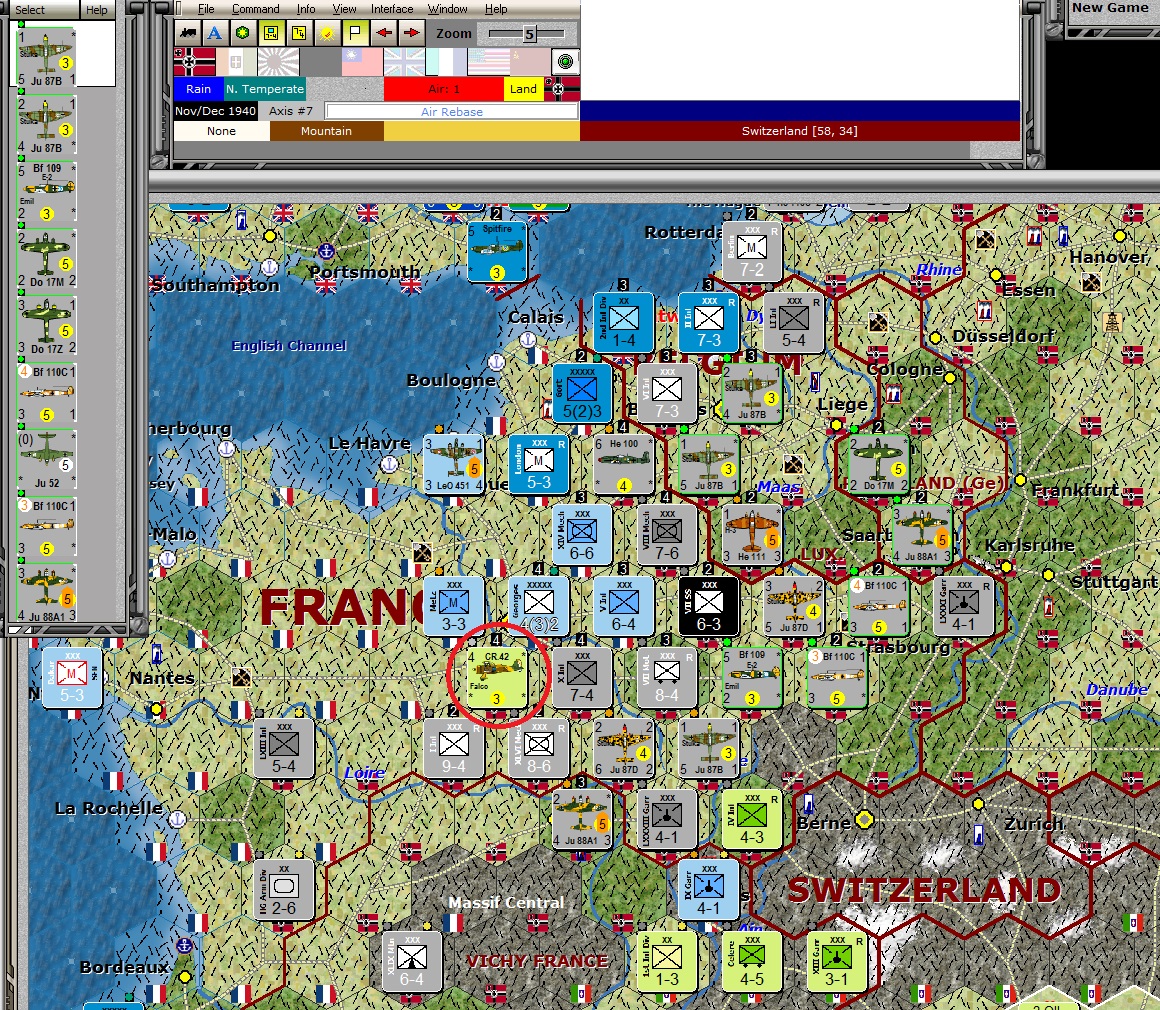Open the View menu

point(344,9)
